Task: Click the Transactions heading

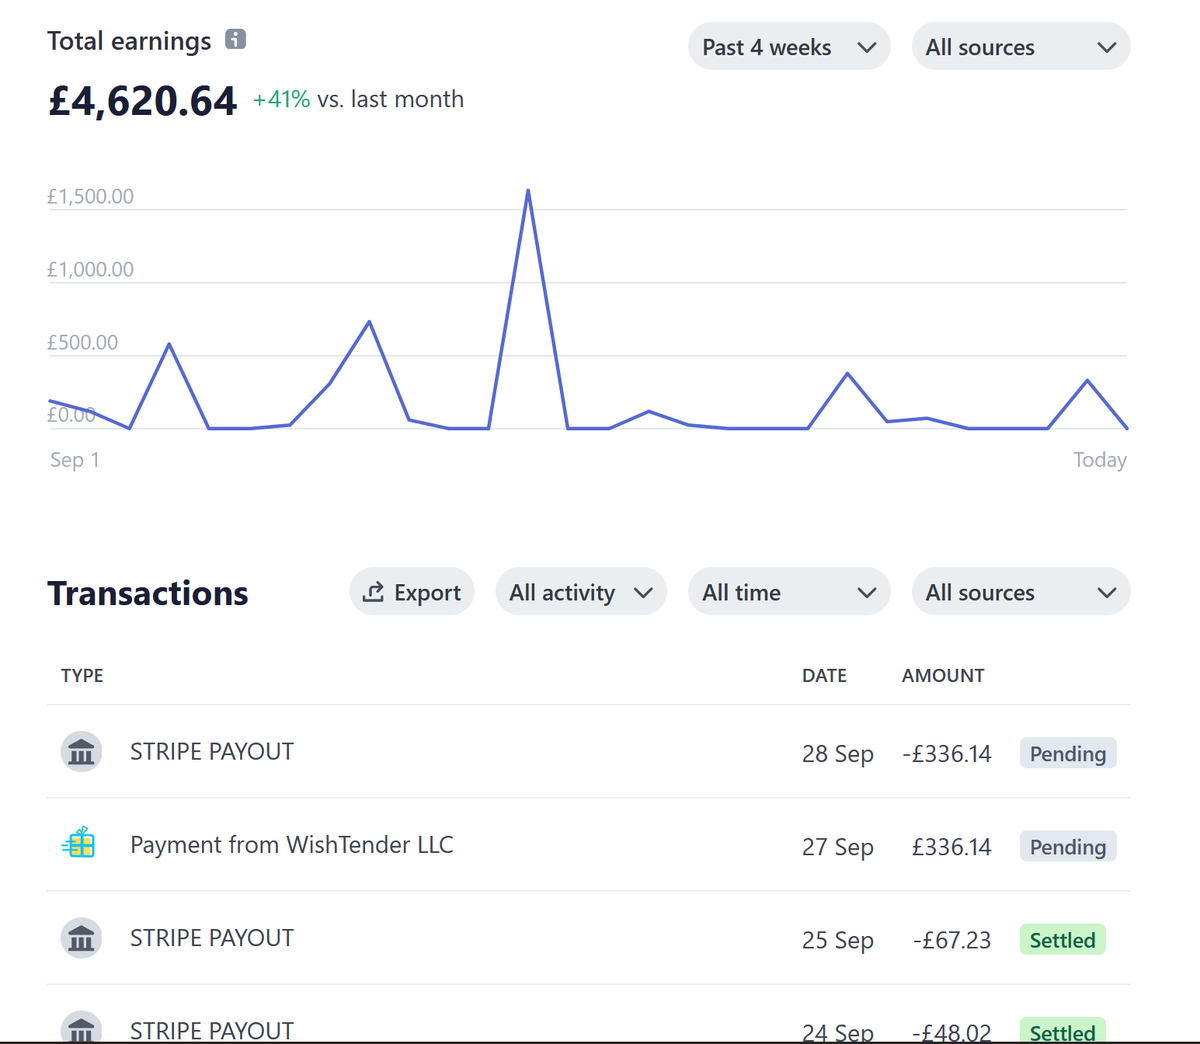Action: 148,593
